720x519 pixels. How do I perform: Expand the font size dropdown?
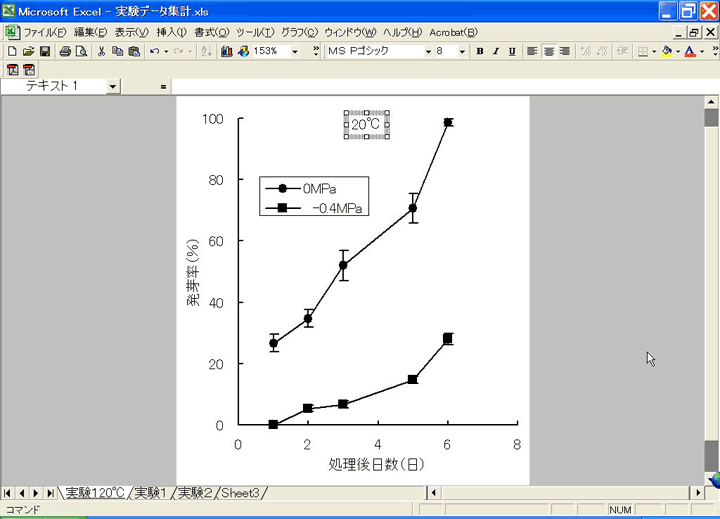tap(461, 51)
